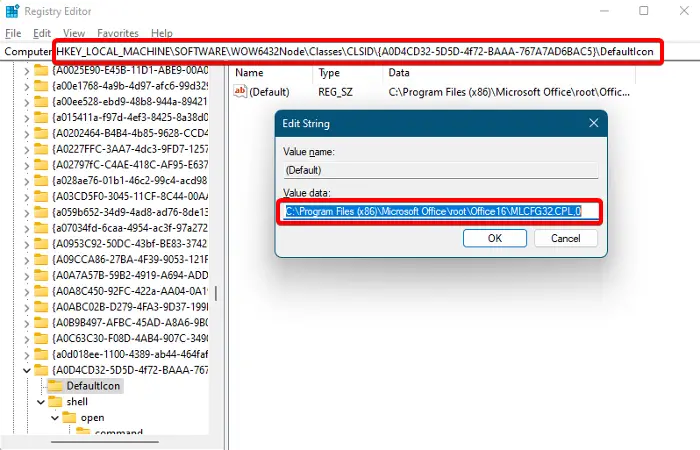
Task: Select the {A0A7A57B-59B2-4919 key
Action: point(130,275)
